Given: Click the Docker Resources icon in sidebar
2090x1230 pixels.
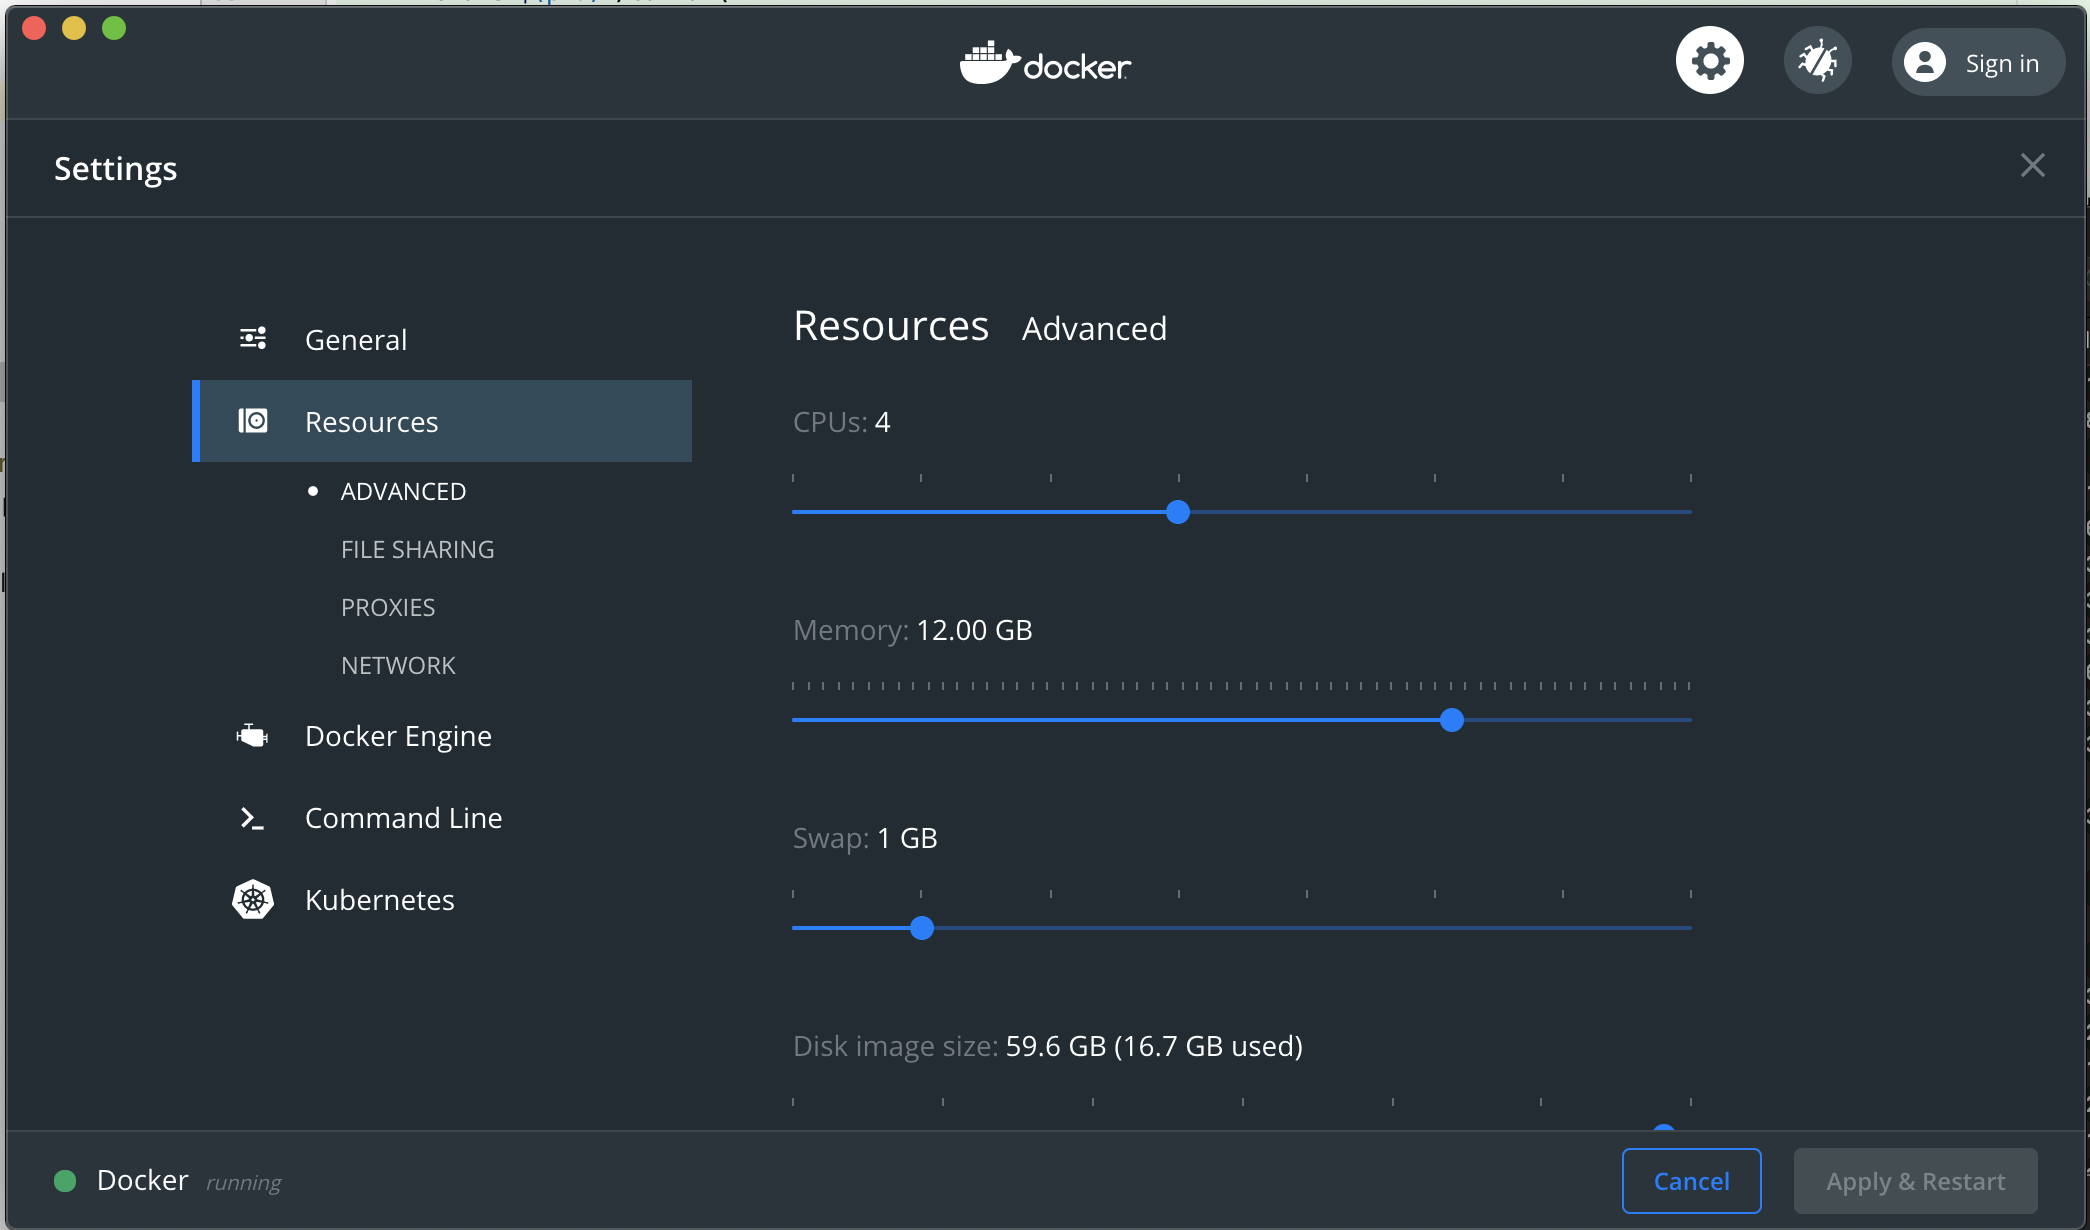Looking at the screenshot, I should (x=253, y=422).
